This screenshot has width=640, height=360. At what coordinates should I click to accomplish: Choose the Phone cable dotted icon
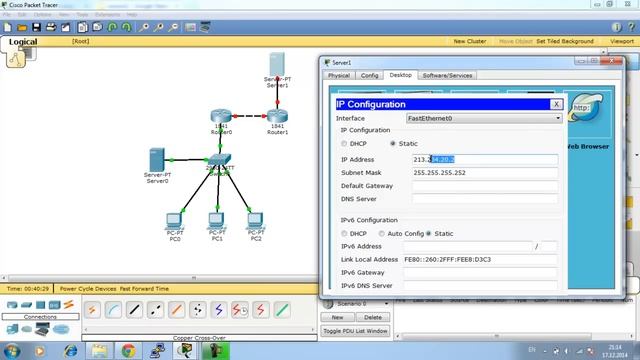(x=198, y=310)
